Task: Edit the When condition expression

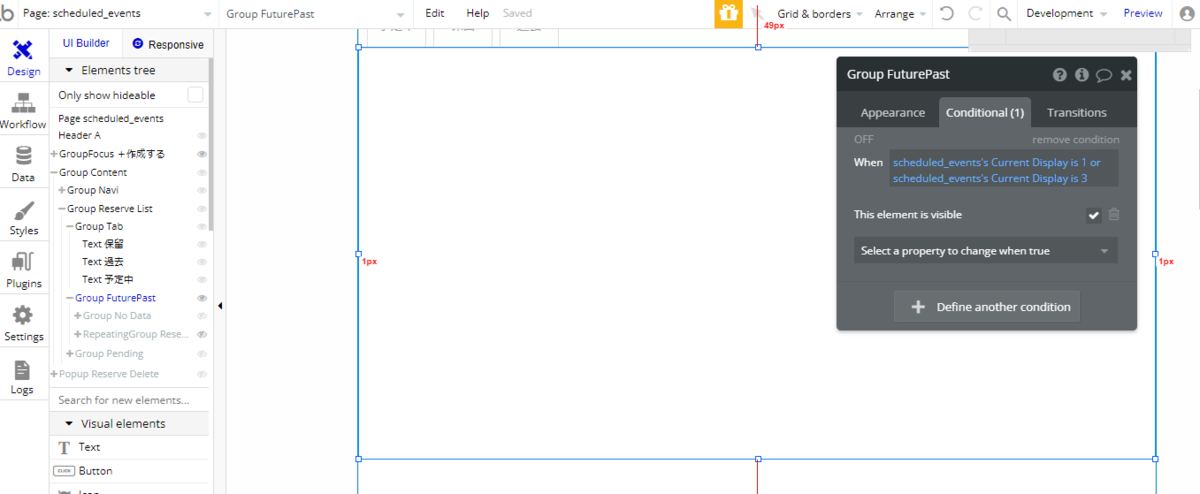Action: click(1003, 170)
